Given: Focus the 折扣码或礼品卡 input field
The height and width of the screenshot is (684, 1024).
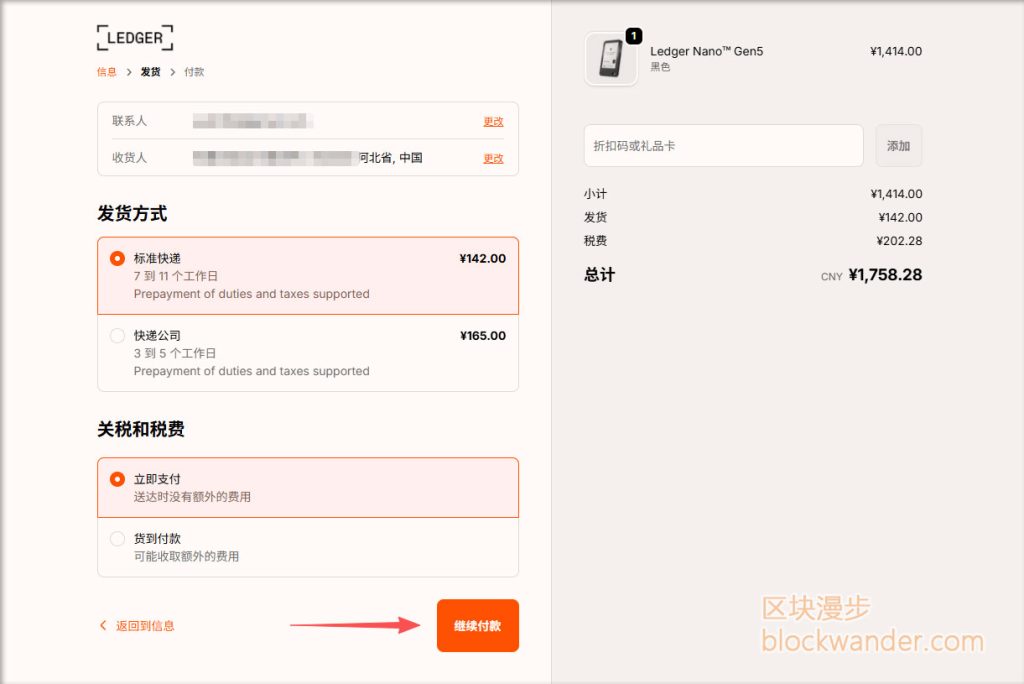Looking at the screenshot, I should tap(724, 146).
